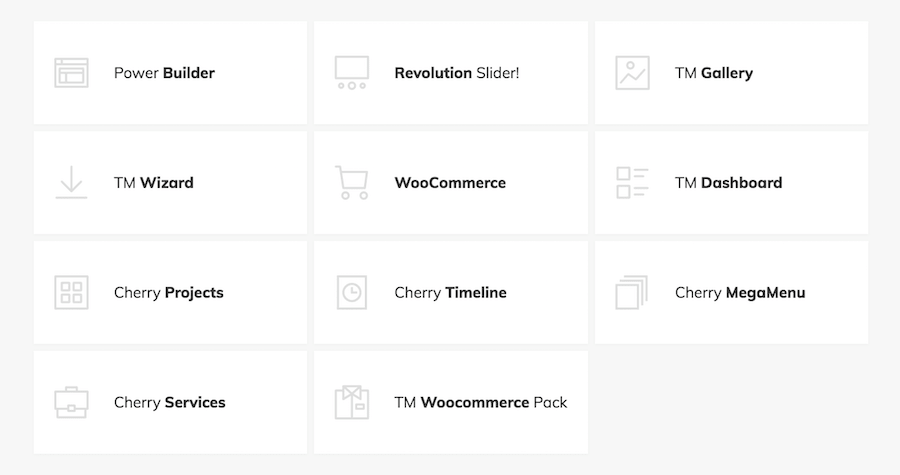The image size is (900, 475).
Task: Click the TM Gallery picture icon
Action: (632, 73)
